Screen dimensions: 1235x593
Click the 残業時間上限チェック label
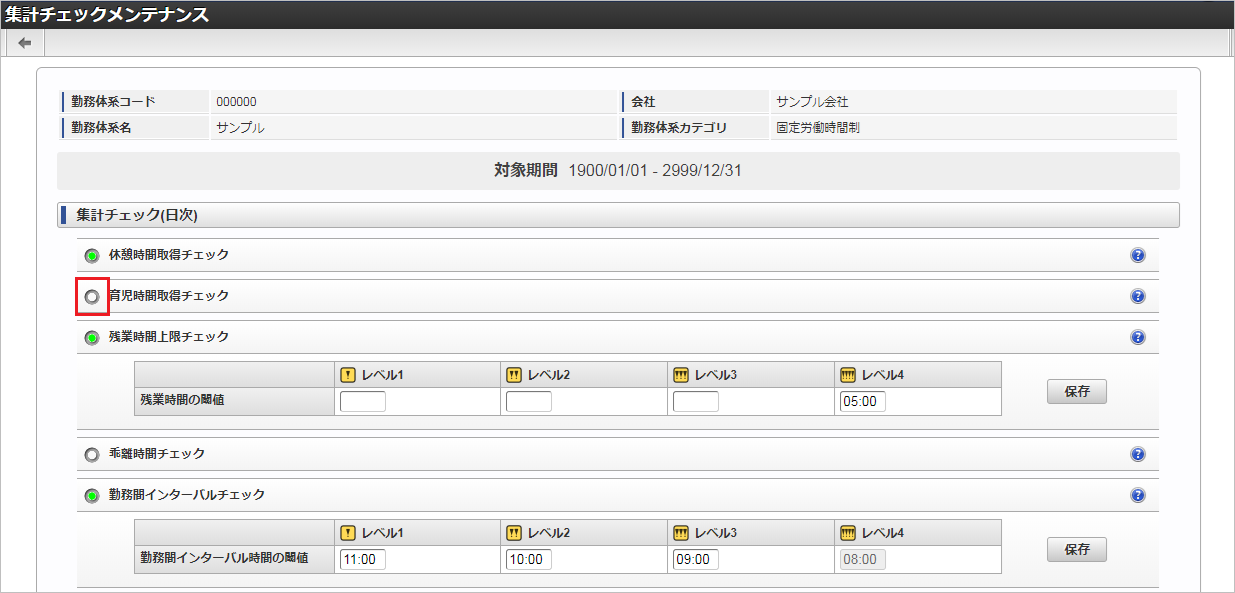[x=169, y=337]
